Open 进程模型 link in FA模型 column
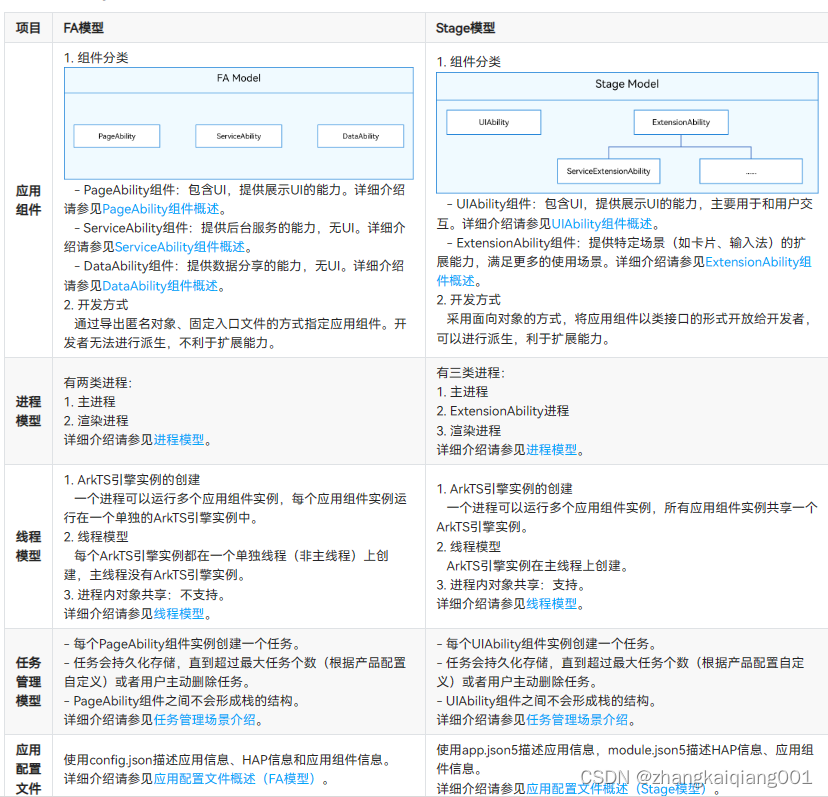 [x=179, y=440]
